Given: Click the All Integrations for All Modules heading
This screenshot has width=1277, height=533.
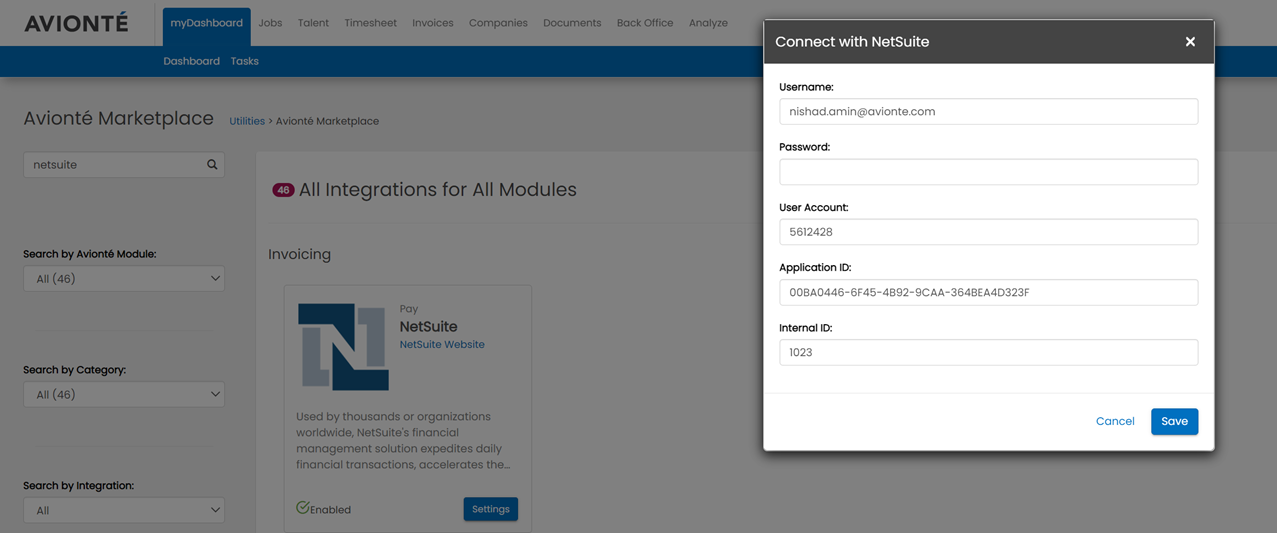Looking at the screenshot, I should 437,190.
